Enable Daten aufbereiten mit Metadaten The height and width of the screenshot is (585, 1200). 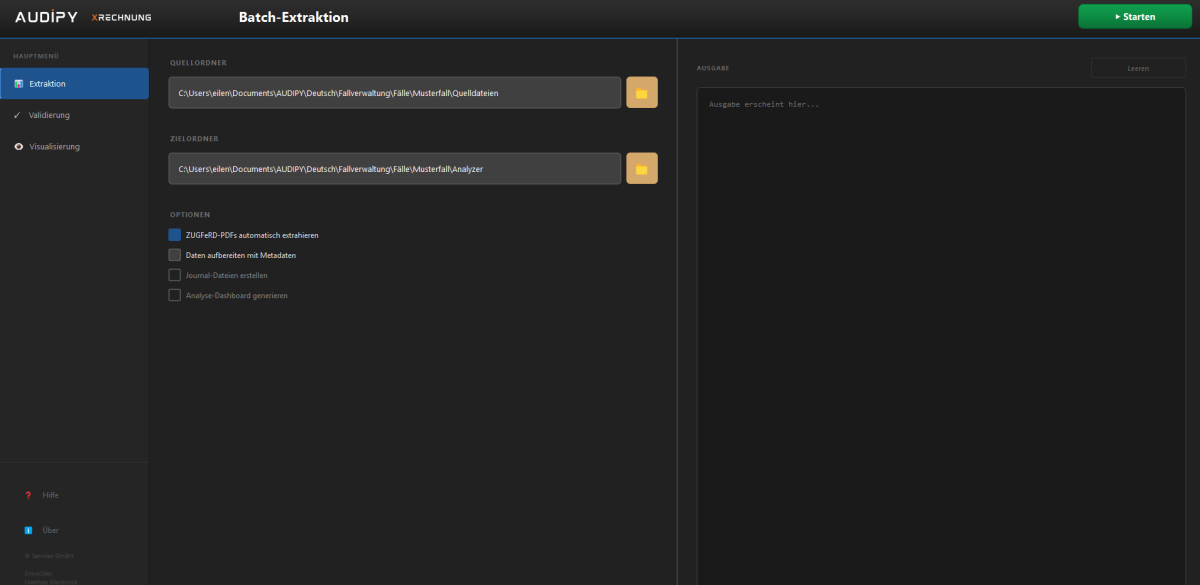click(x=175, y=255)
